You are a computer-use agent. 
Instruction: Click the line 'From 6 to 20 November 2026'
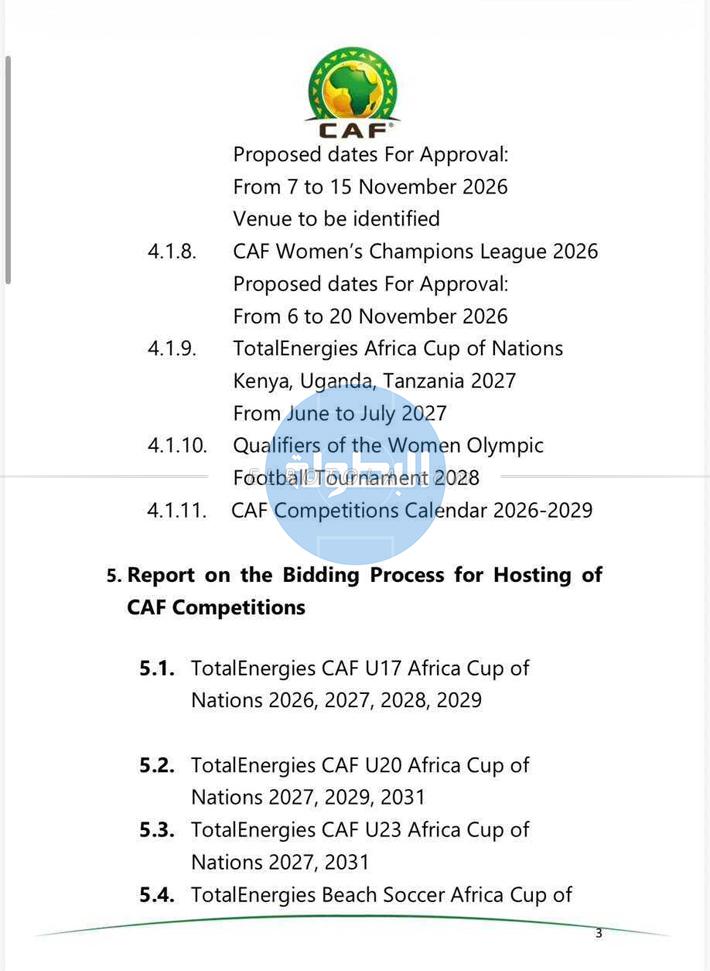(x=370, y=316)
